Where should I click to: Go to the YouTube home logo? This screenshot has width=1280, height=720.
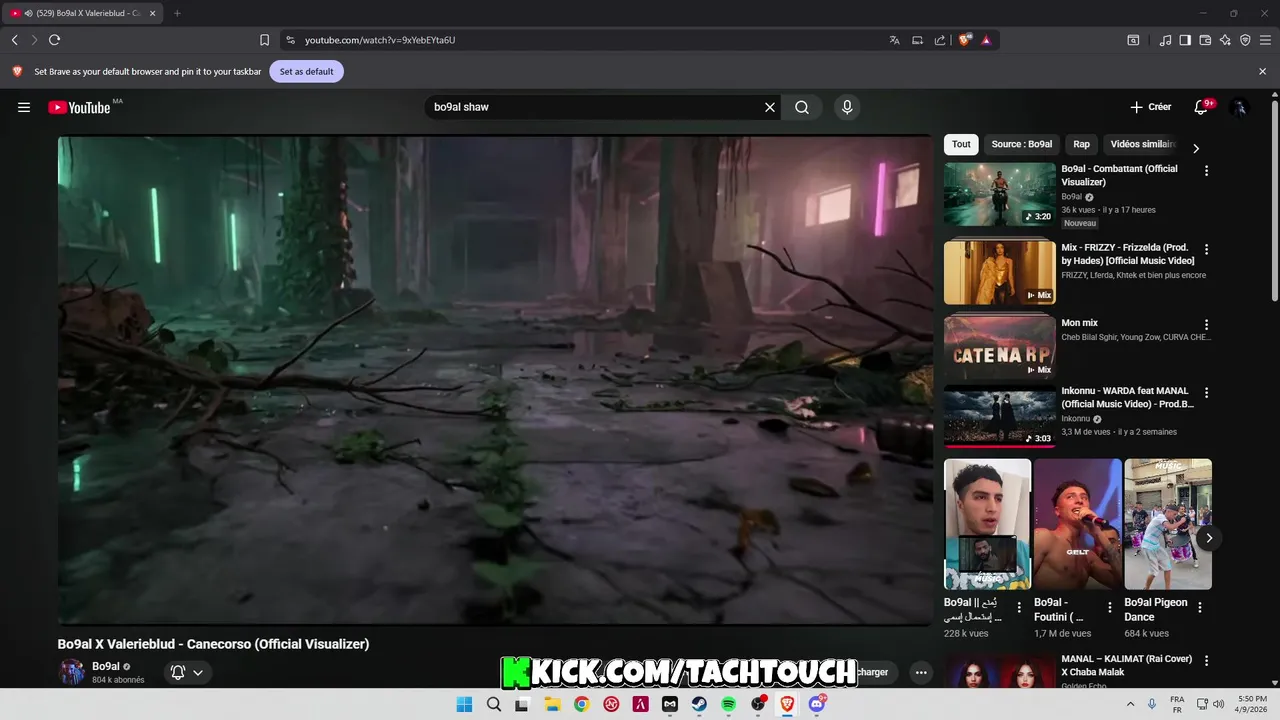point(79,107)
